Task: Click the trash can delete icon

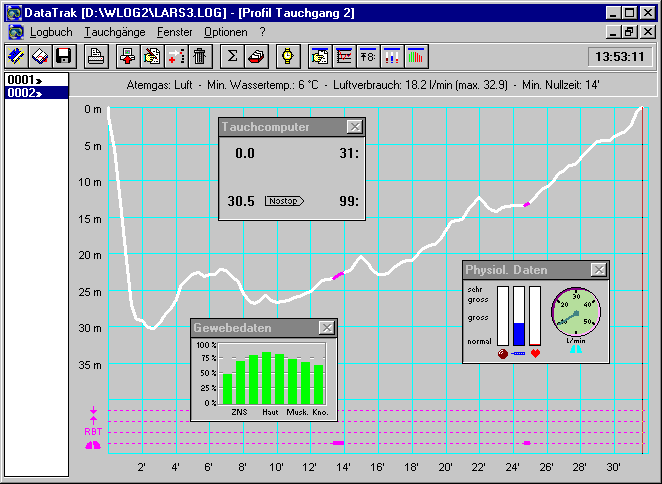Action: click(x=200, y=56)
